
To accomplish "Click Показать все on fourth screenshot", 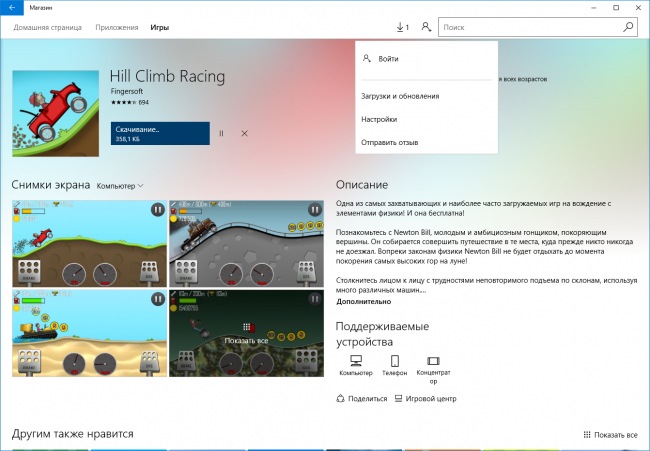I will (x=246, y=333).
